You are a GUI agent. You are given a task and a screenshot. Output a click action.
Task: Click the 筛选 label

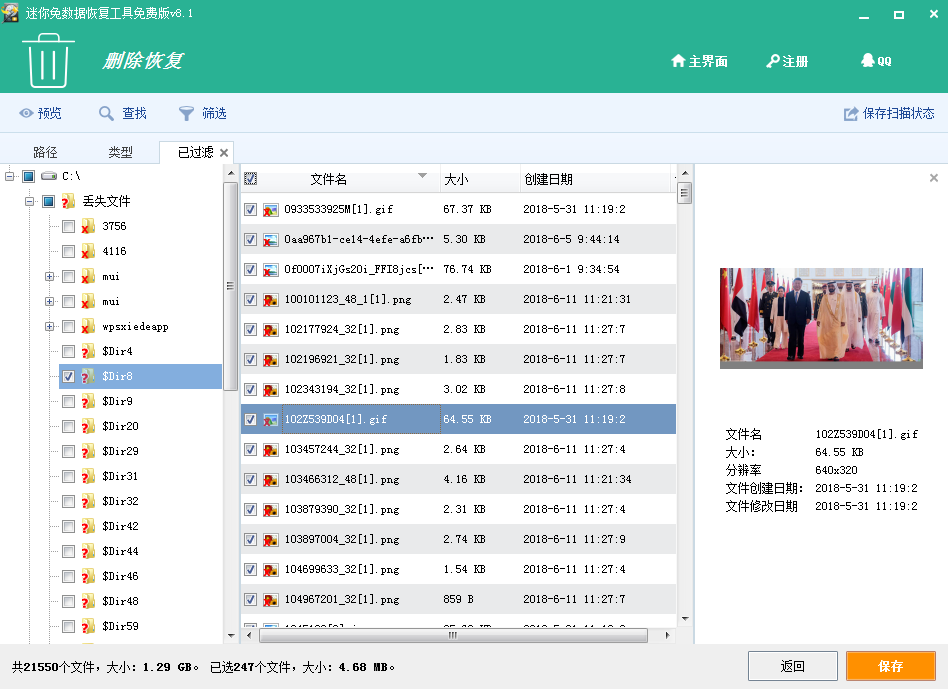[214, 114]
